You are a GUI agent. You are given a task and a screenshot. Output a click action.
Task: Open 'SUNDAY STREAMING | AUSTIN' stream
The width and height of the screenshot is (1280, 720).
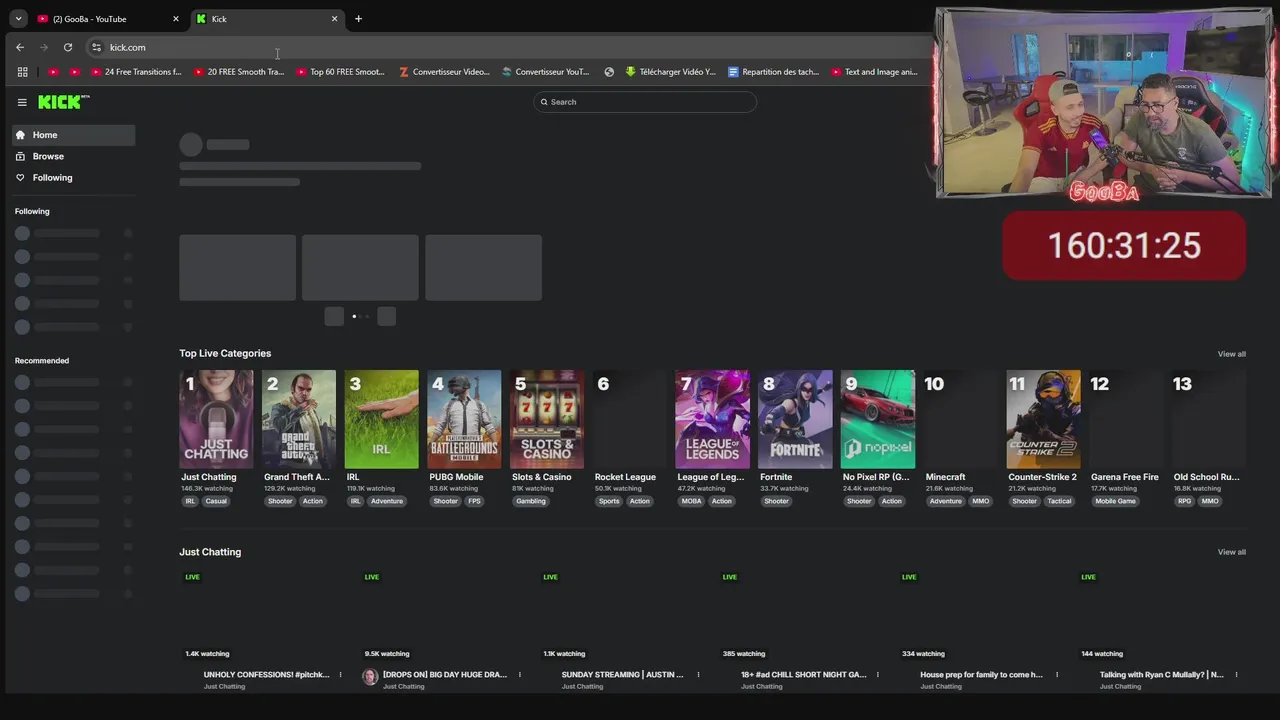coord(622,675)
